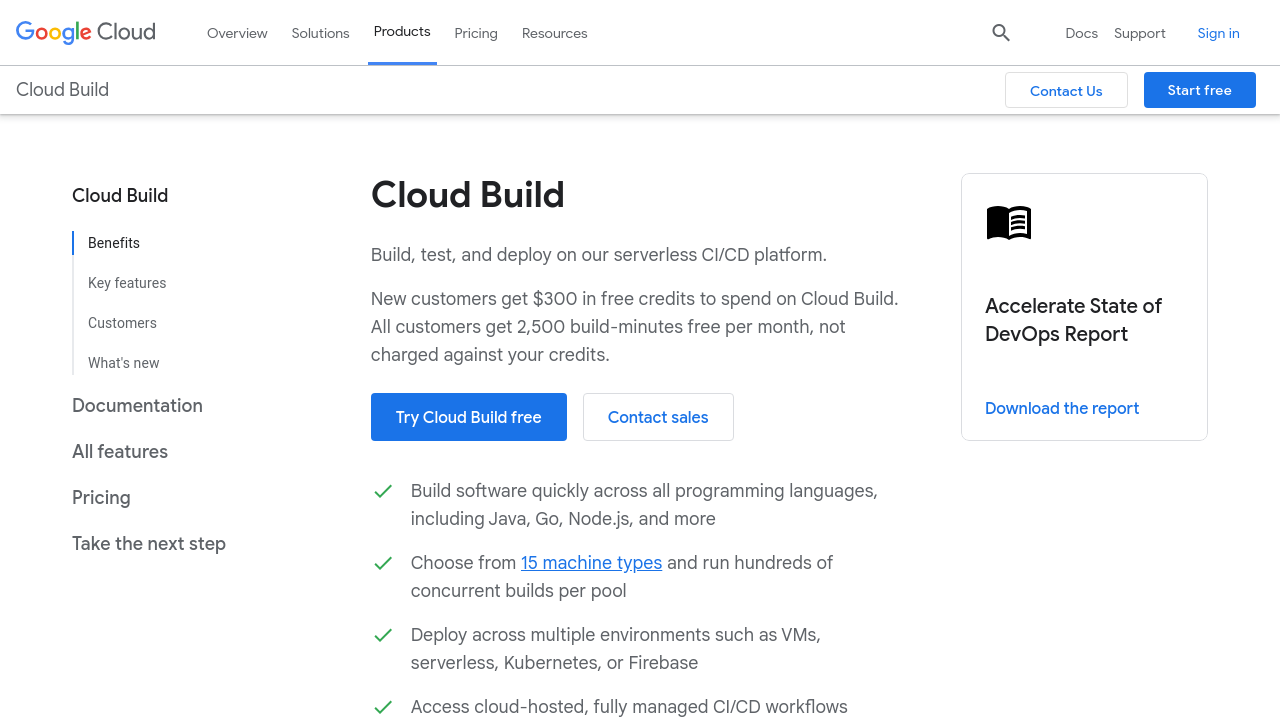Click Download the report link
1280x720 pixels.
point(1061,408)
